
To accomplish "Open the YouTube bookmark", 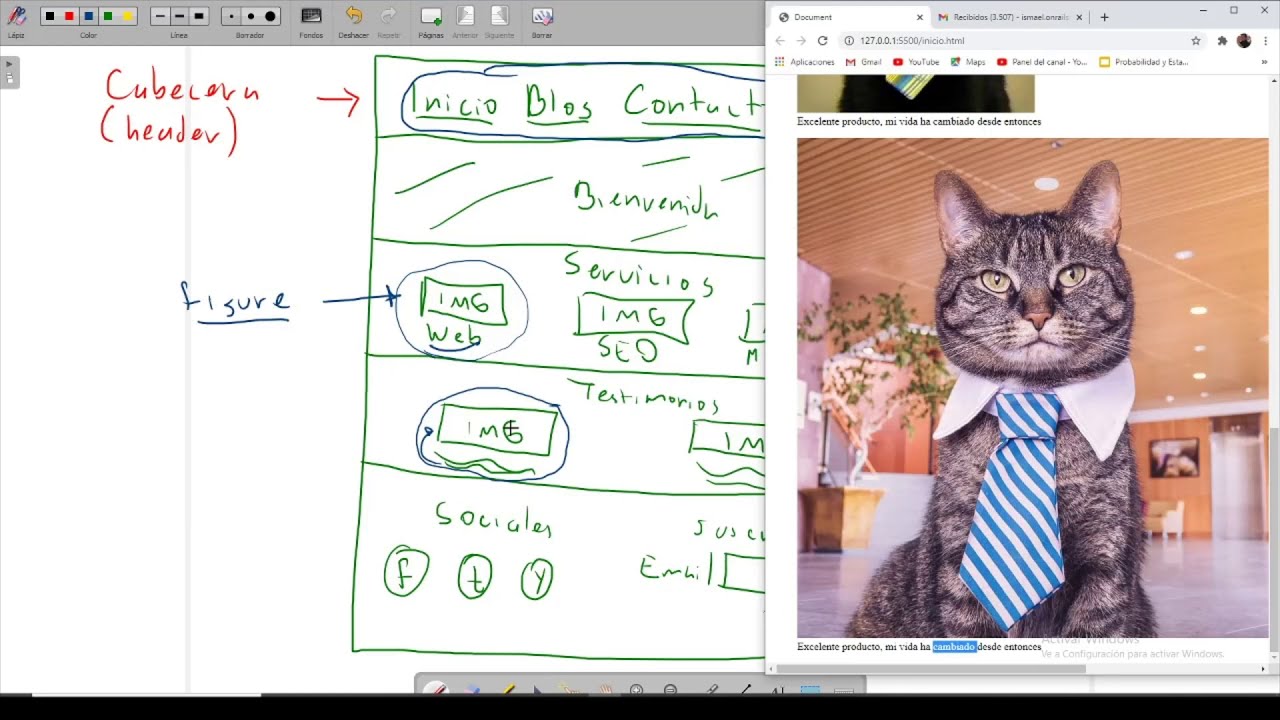I will tap(916, 62).
